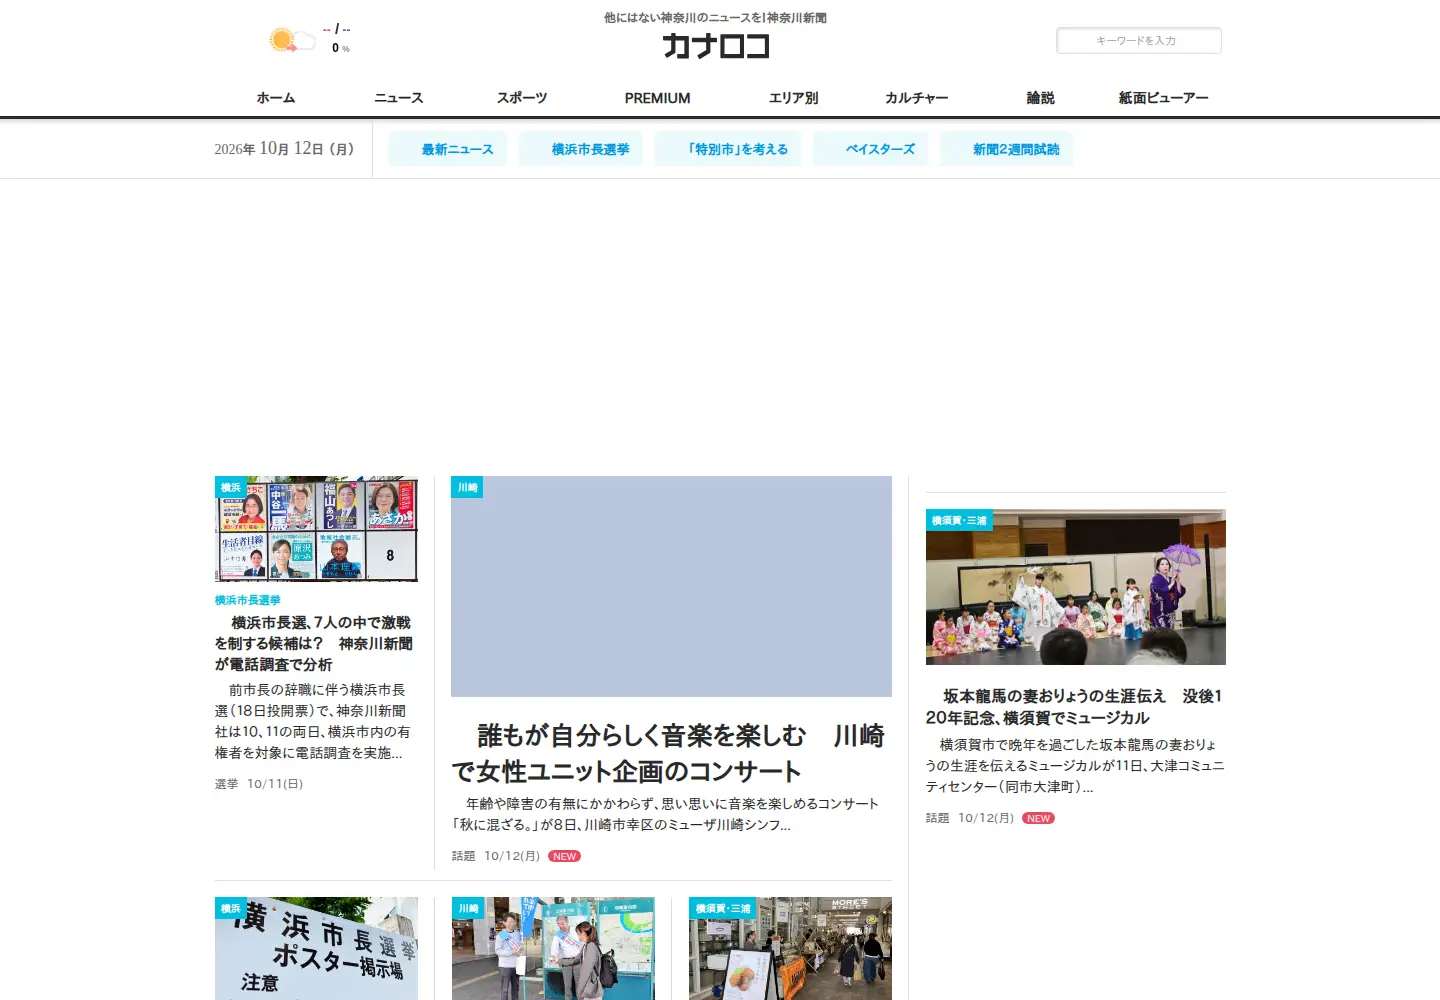Open headline 横浜市長選、7人の中で激戦

[x=314, y=643]
